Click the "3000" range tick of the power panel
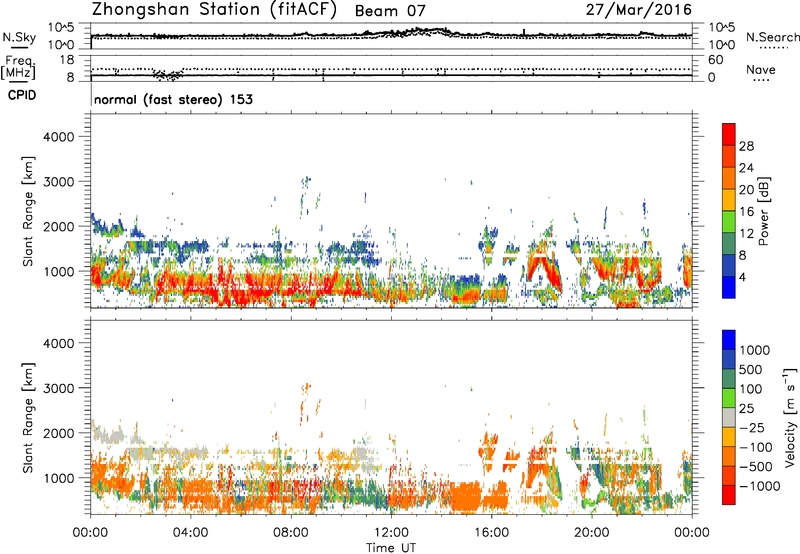 (59, 182)
